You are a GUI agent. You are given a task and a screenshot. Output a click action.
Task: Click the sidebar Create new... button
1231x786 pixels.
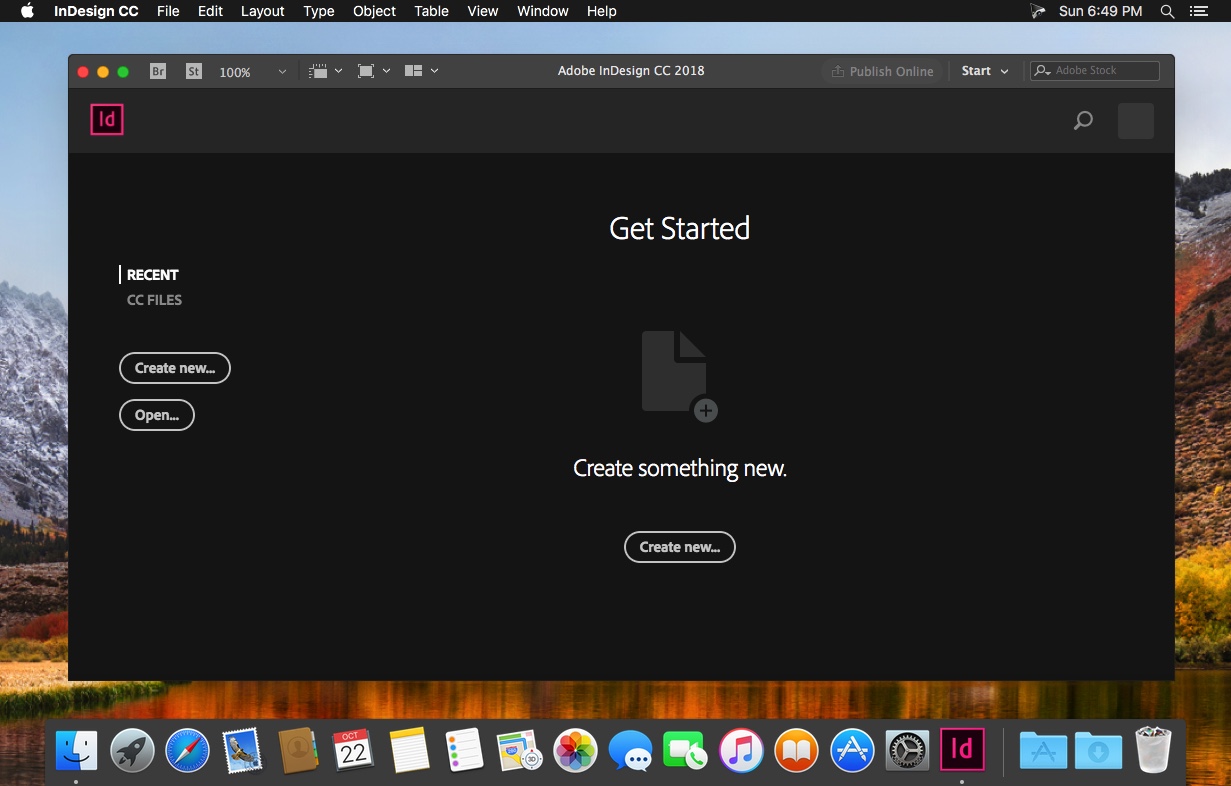pyautogui.click(x=175, y=368)
